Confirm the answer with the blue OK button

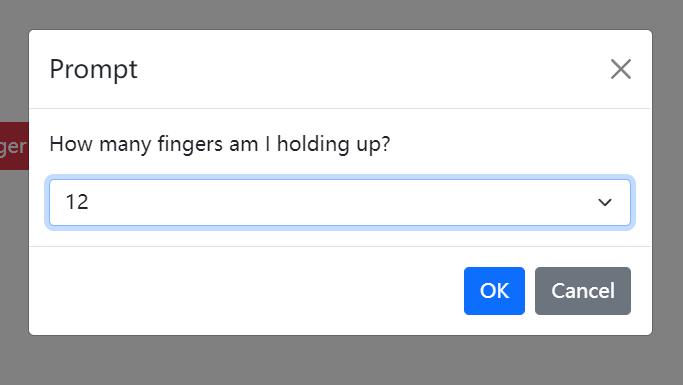(494, 291)
